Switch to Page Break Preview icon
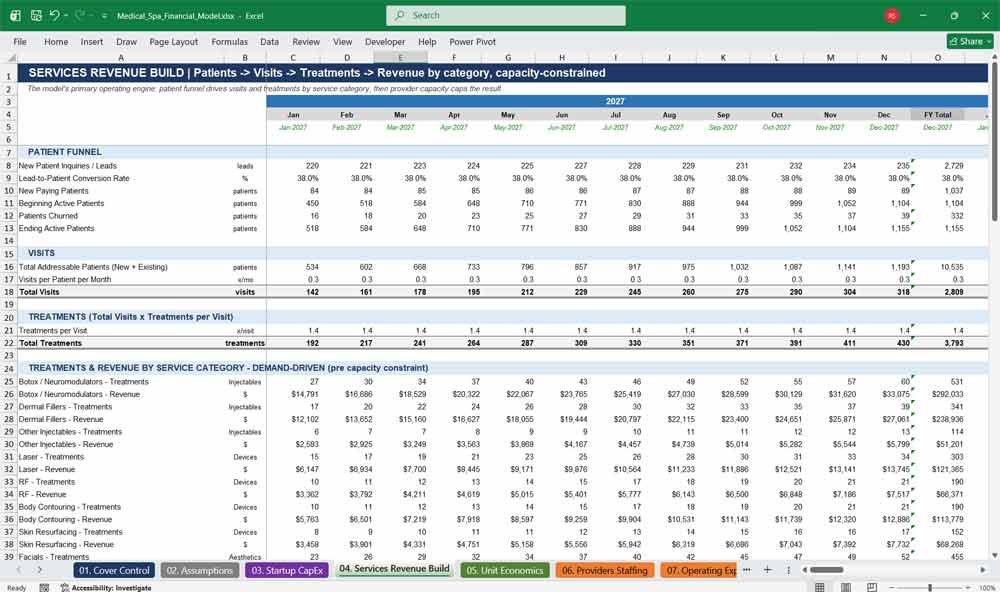This screenshot has width=1000, height=592. pos(871,587)
